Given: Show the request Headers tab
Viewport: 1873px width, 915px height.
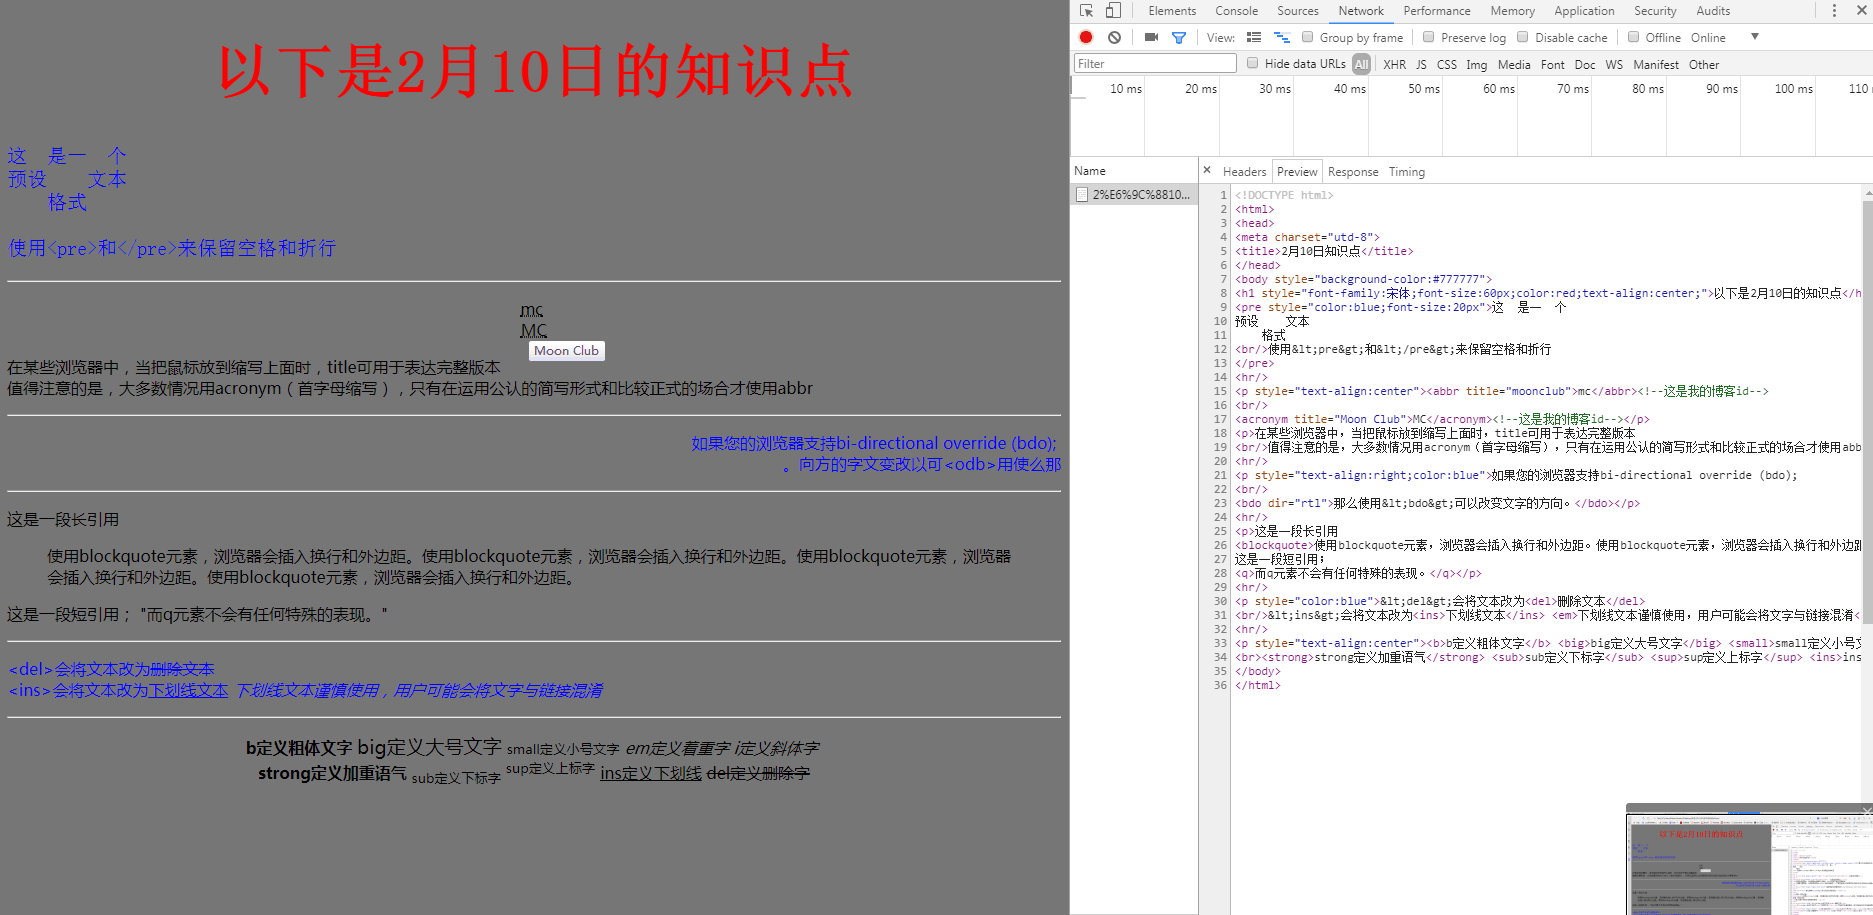Looking at the screenshot, I should 1244,172.
